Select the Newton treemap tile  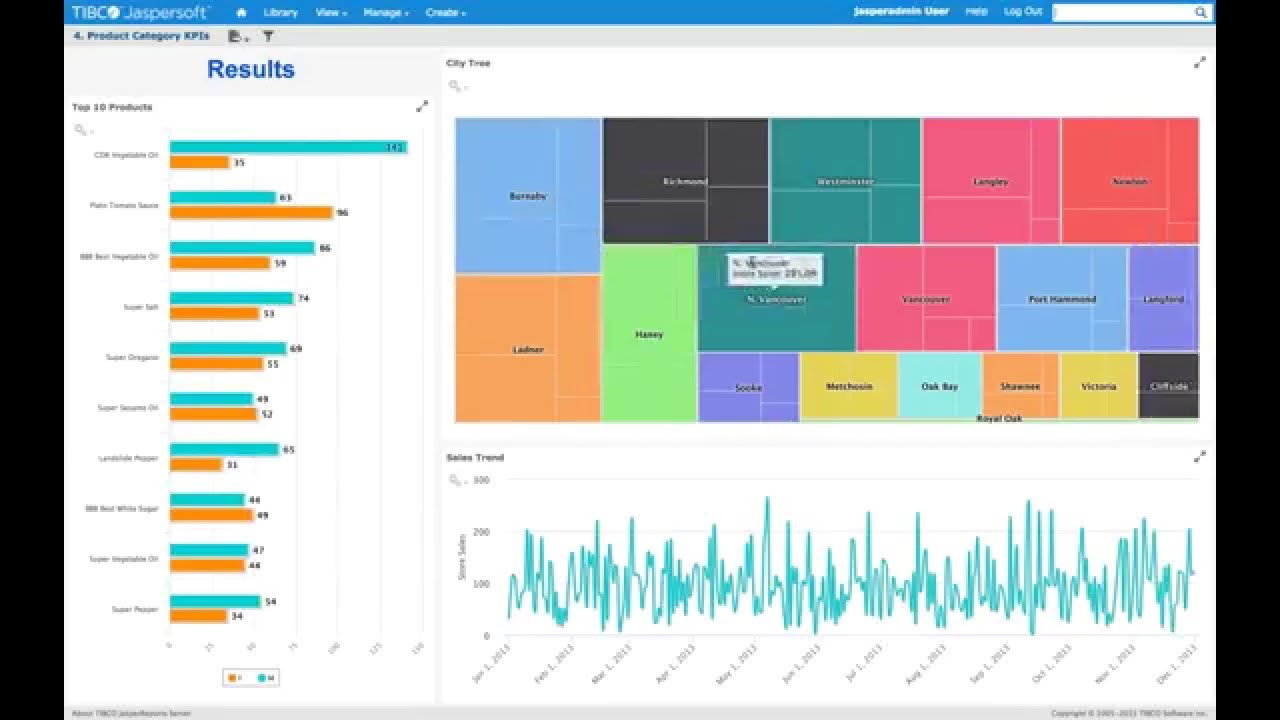click(1130, 181)
